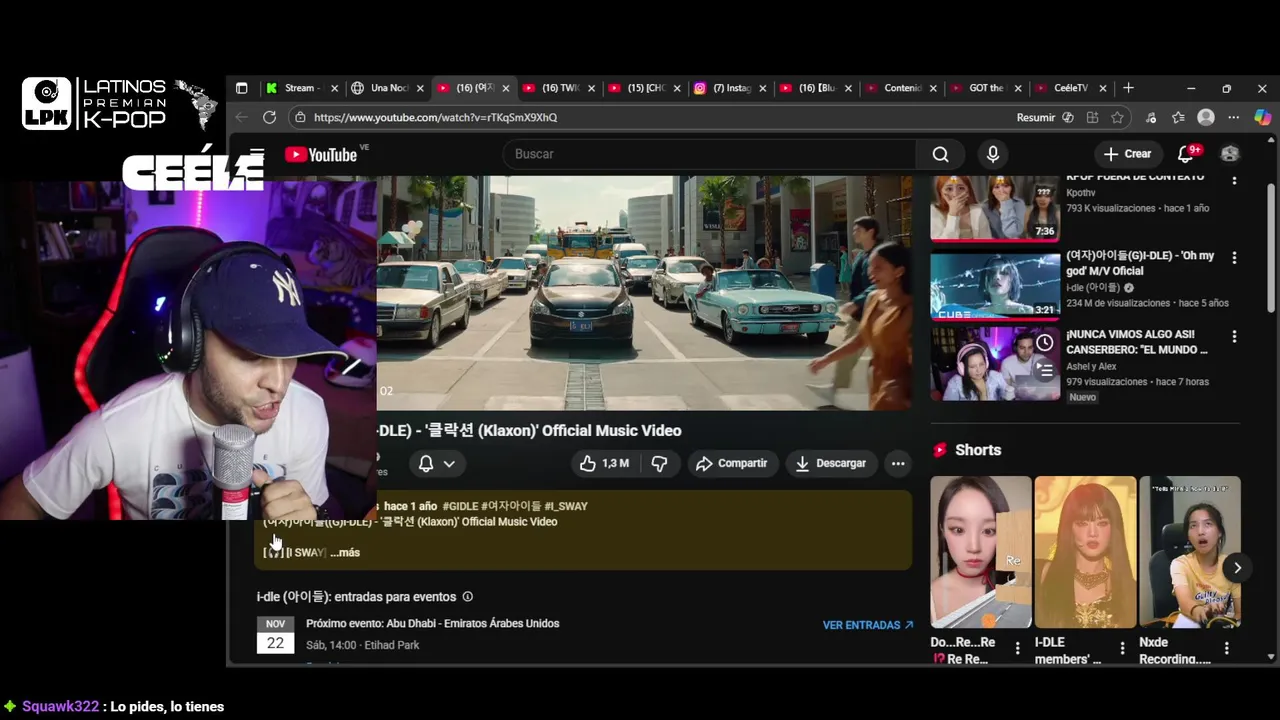Image resolution: width=1280 pixels, height=720 pixels.
Task: Show next Shorts with arrow button
Action: coord(1237,568)
